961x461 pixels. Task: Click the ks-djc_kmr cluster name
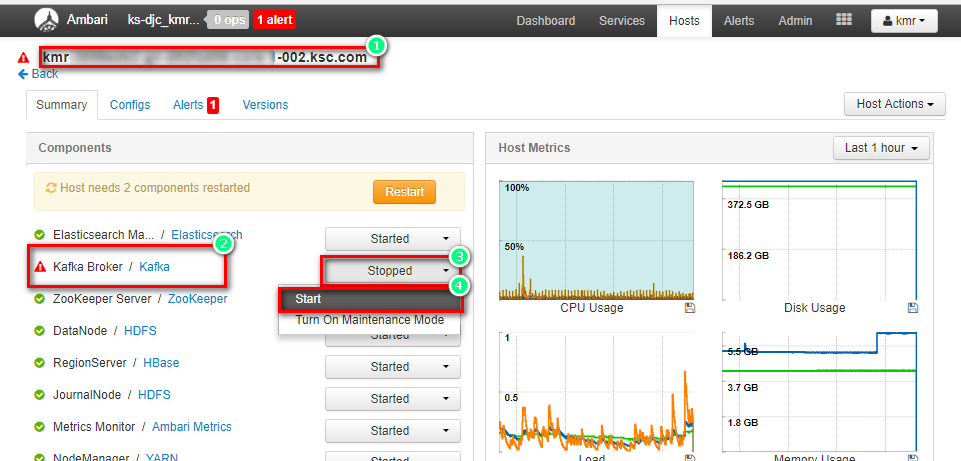coord(164,20)
